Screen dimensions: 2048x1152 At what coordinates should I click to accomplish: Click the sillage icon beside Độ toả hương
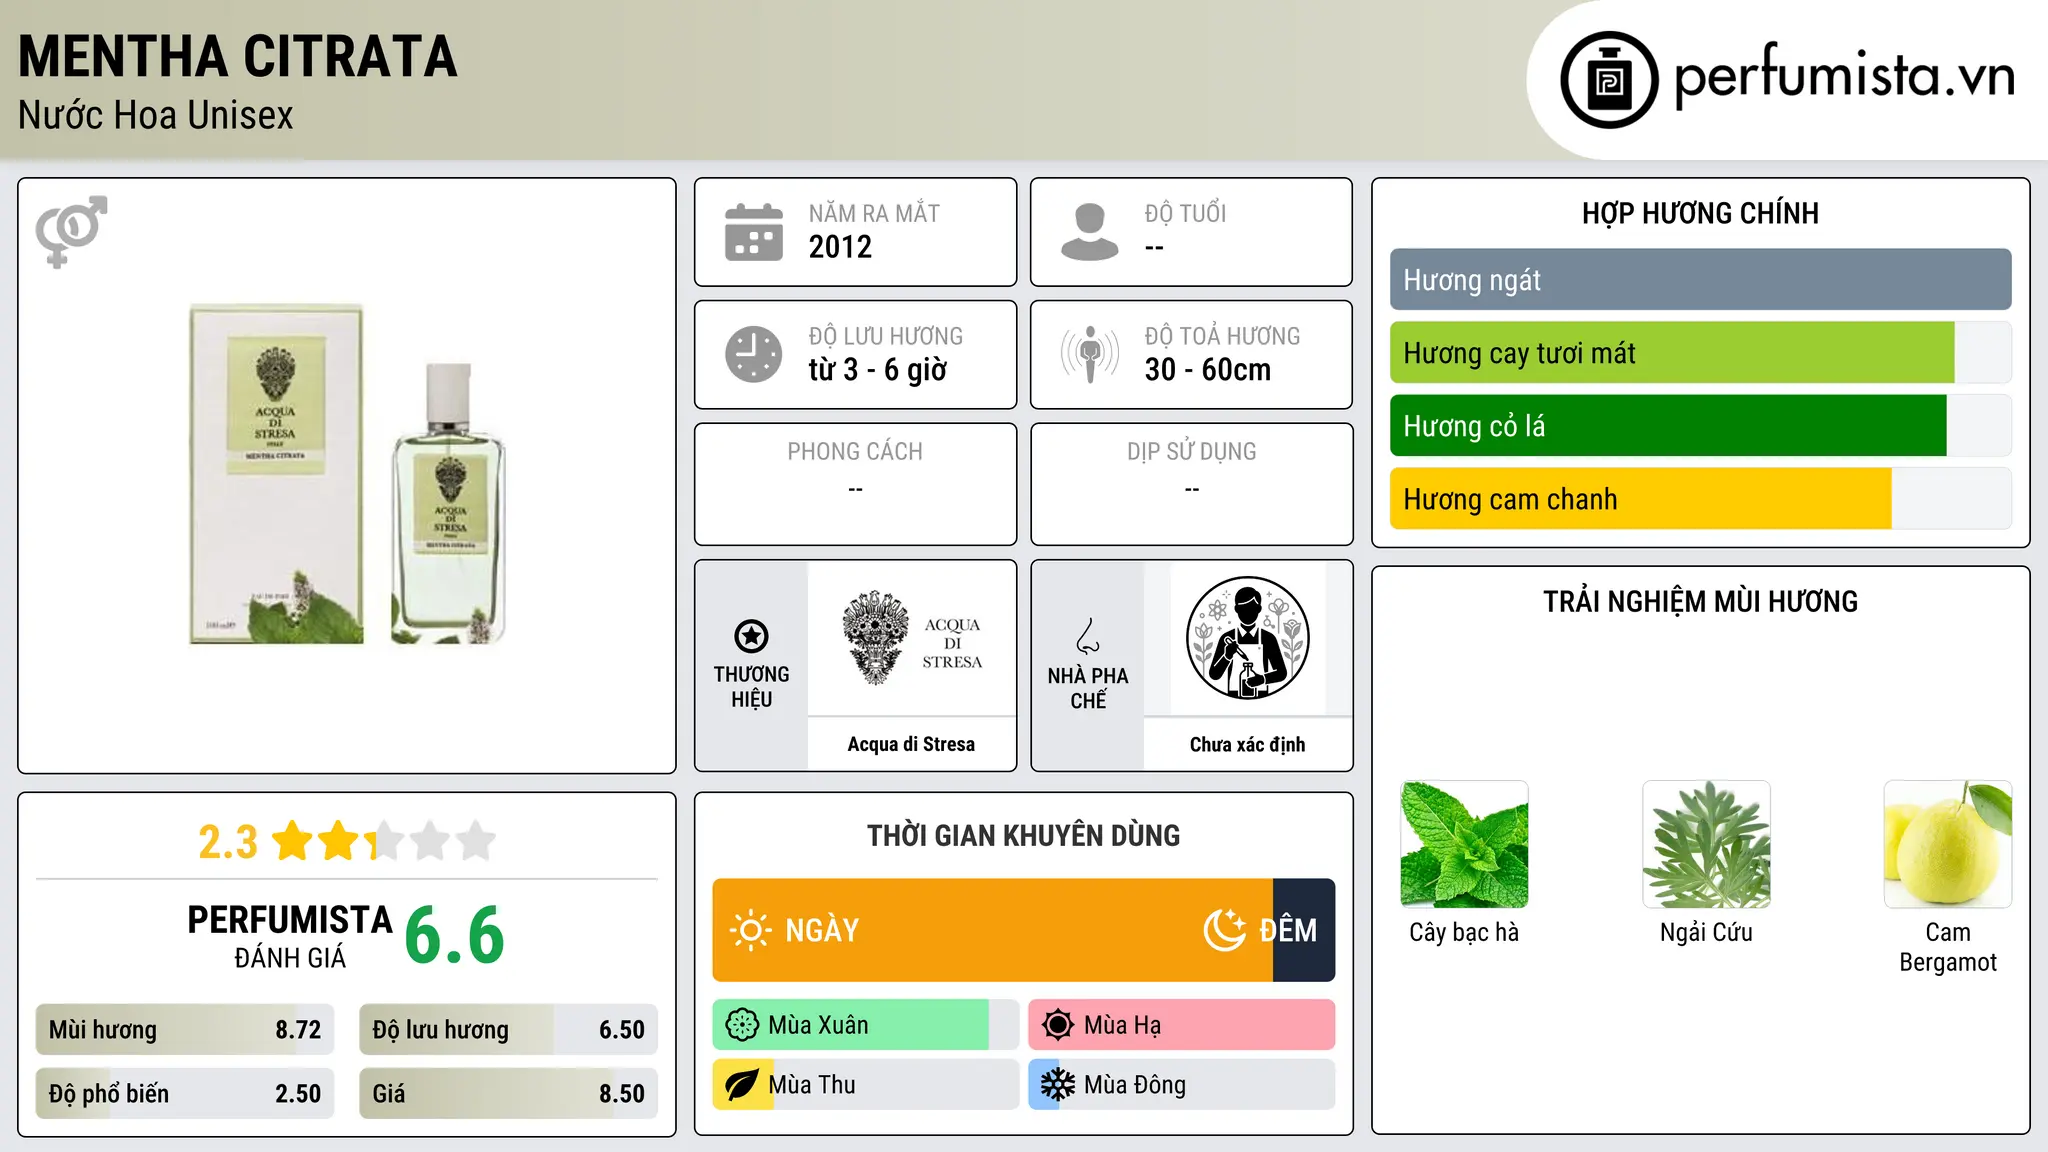point(1090,354)
